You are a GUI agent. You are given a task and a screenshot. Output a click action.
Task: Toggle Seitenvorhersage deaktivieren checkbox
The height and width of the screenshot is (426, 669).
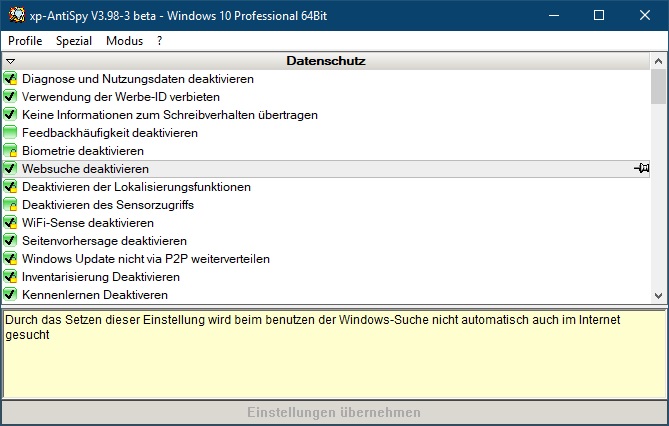(x=10, y=240)
